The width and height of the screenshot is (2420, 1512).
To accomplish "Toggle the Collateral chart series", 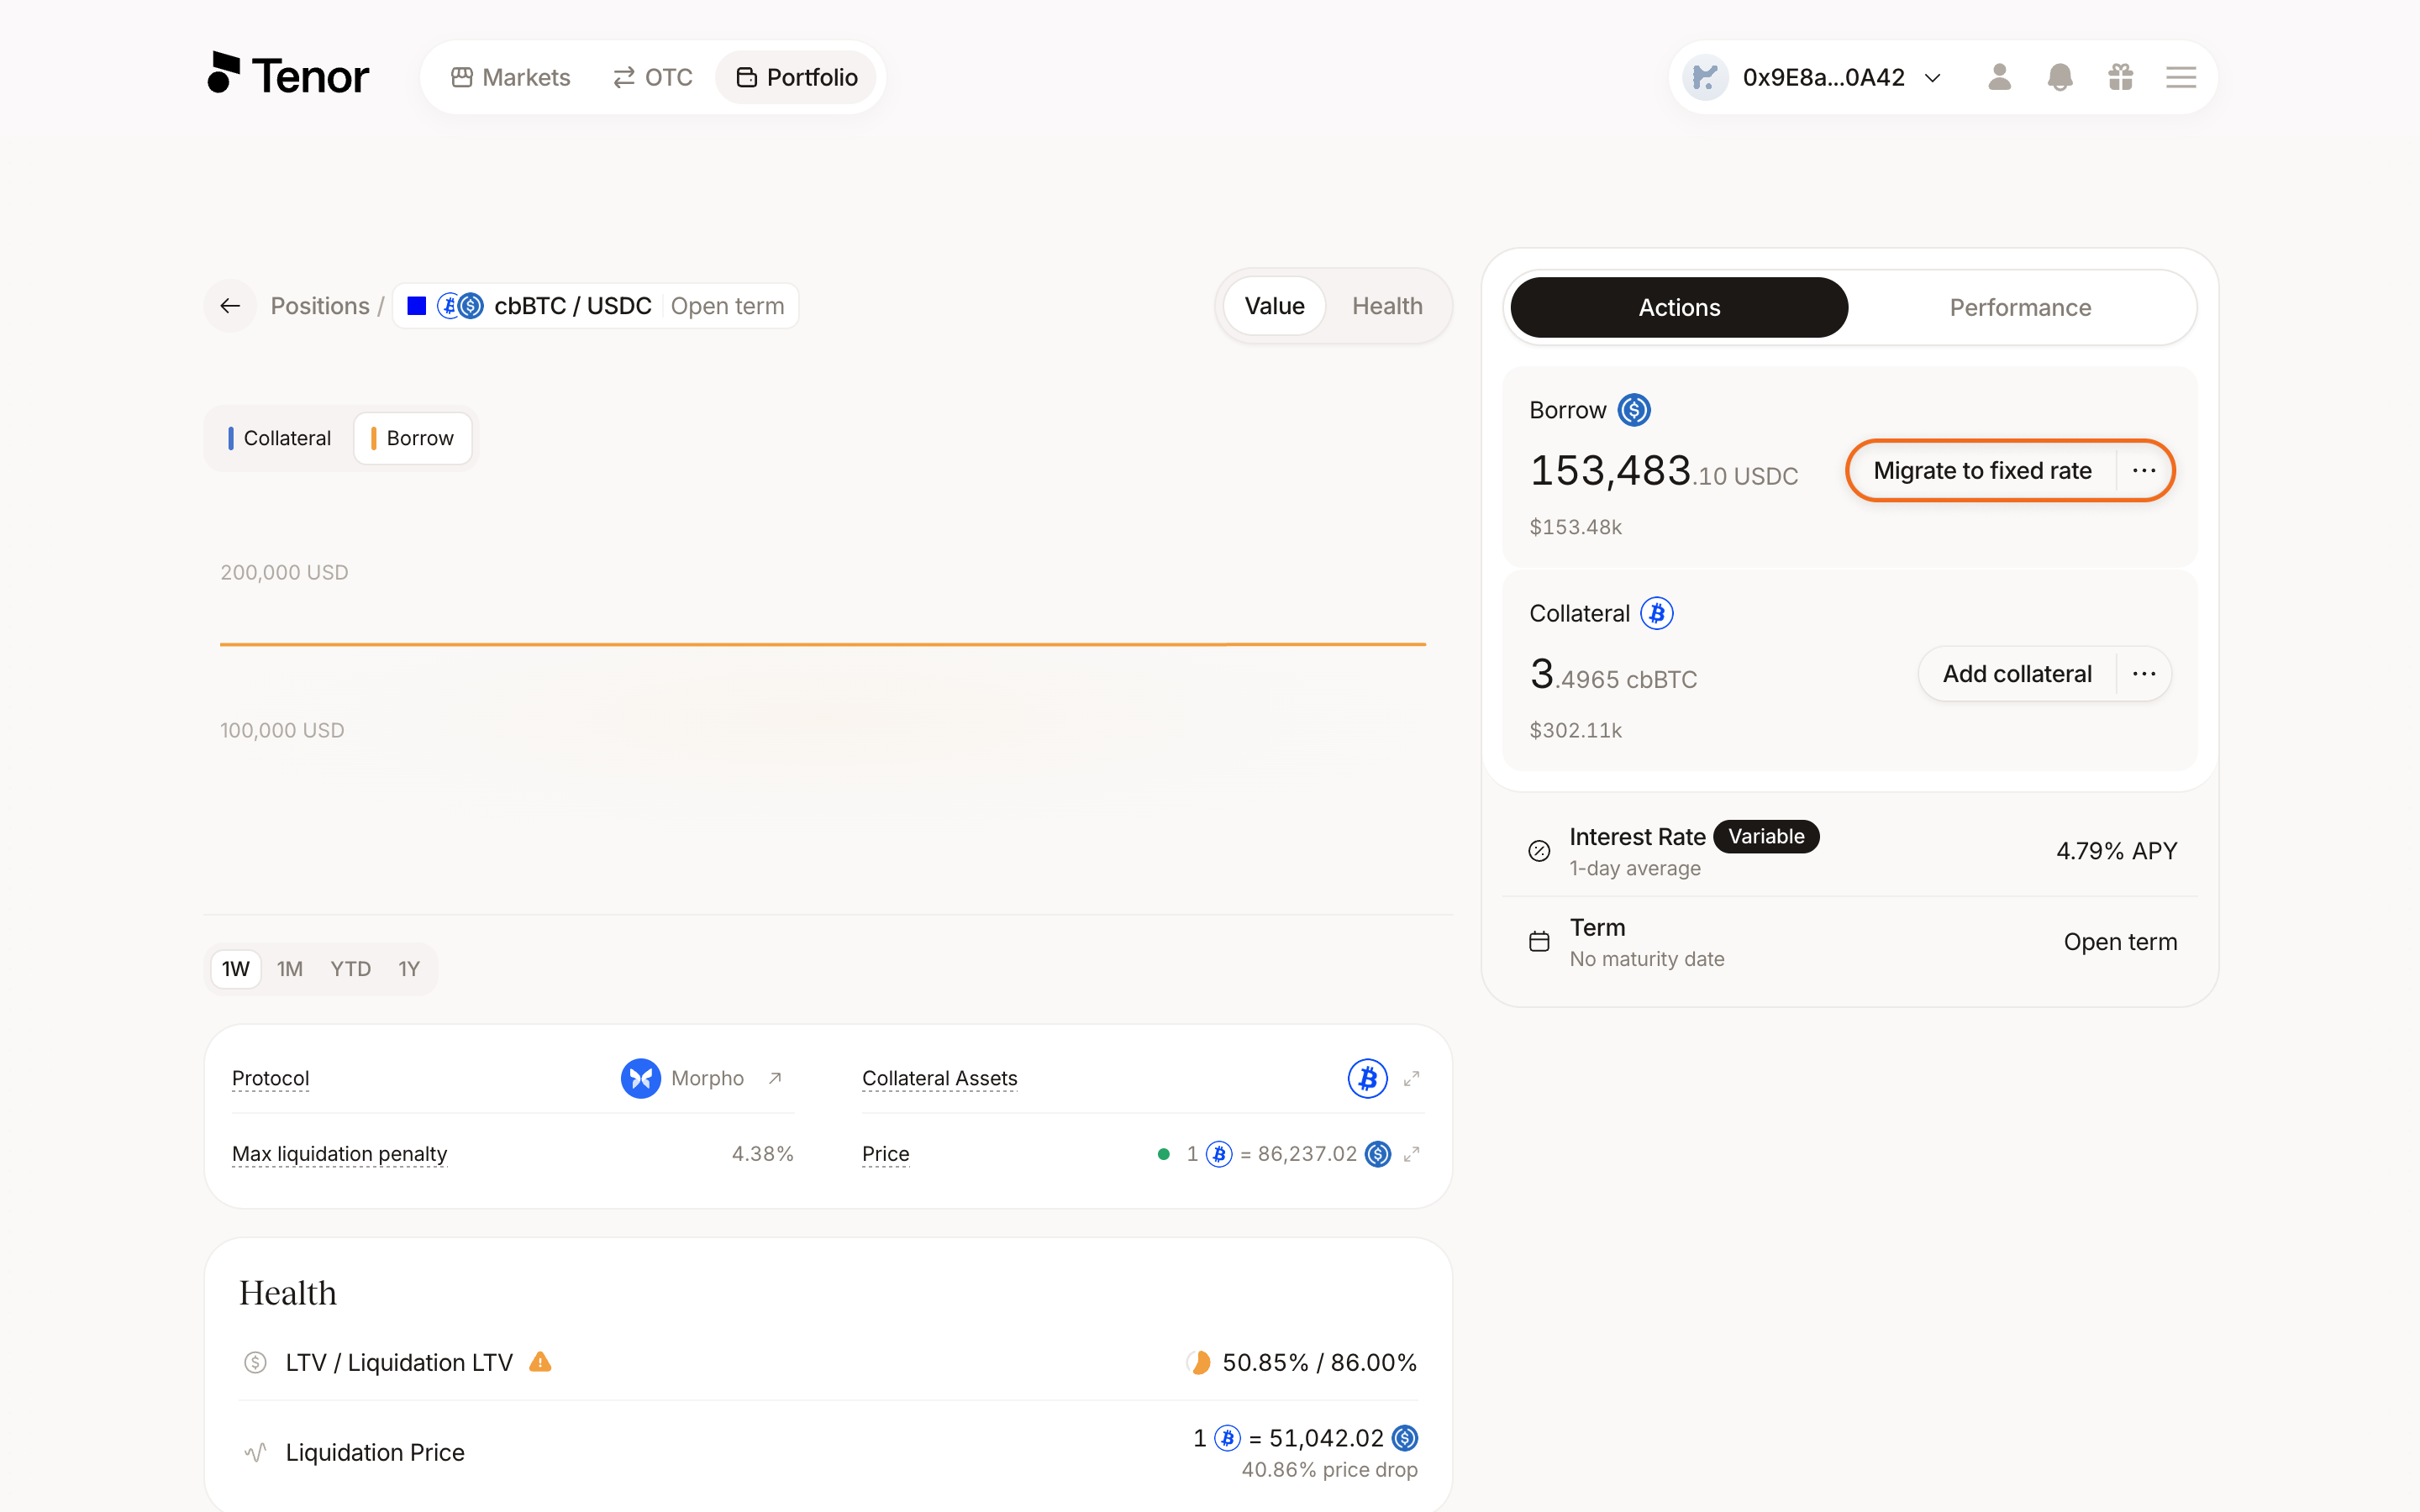I will (x=280, y=438).
